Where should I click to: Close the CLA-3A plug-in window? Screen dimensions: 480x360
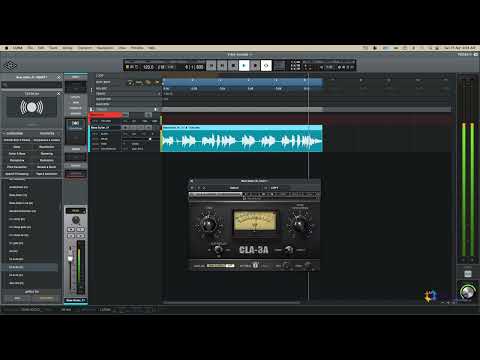(x=192, y=181)
